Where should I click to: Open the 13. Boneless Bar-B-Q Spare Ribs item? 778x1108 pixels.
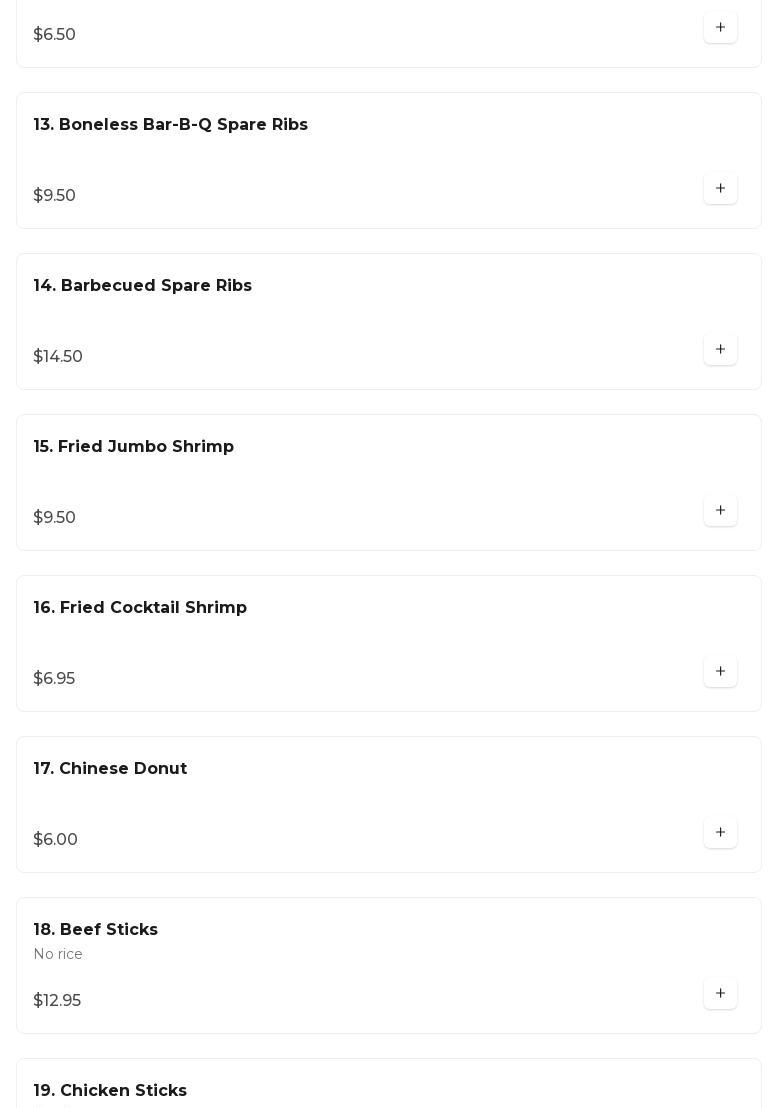[x=171, y=125]
